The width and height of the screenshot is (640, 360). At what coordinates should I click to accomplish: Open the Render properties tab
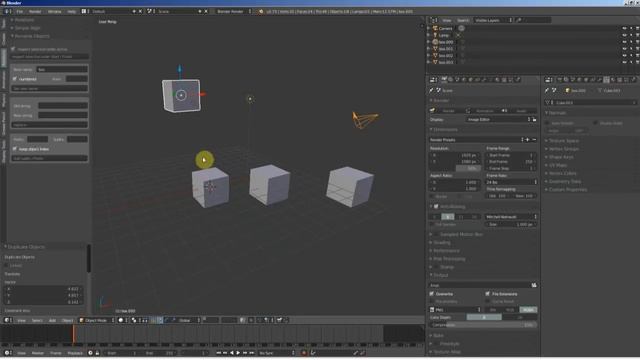(x=444, y=80)
